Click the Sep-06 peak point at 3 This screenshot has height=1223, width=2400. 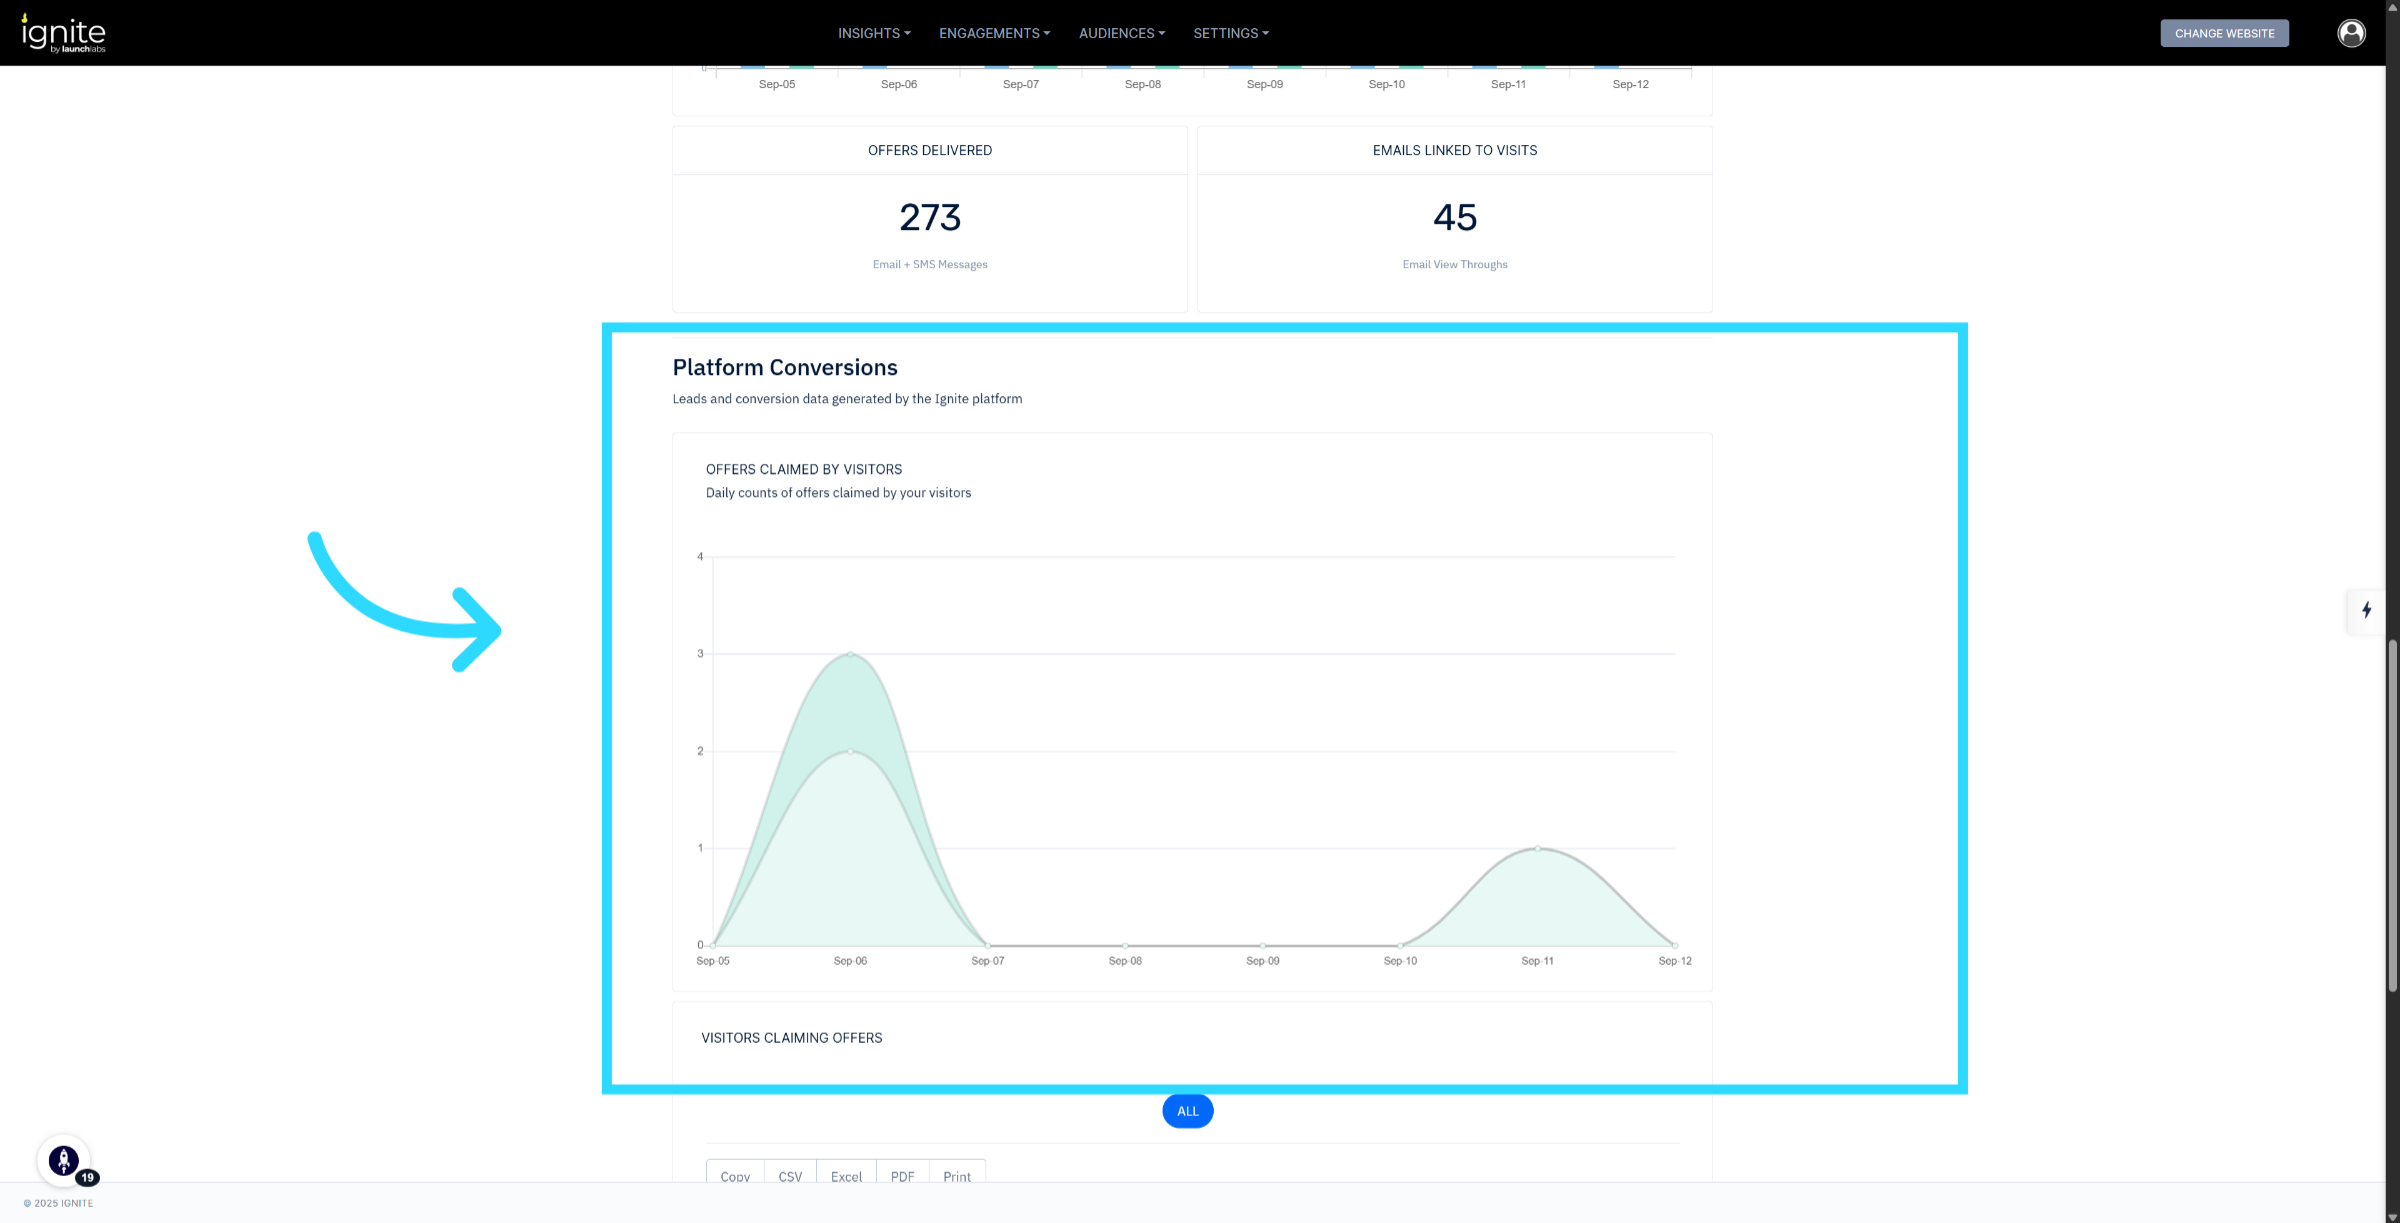pos(850,654)
